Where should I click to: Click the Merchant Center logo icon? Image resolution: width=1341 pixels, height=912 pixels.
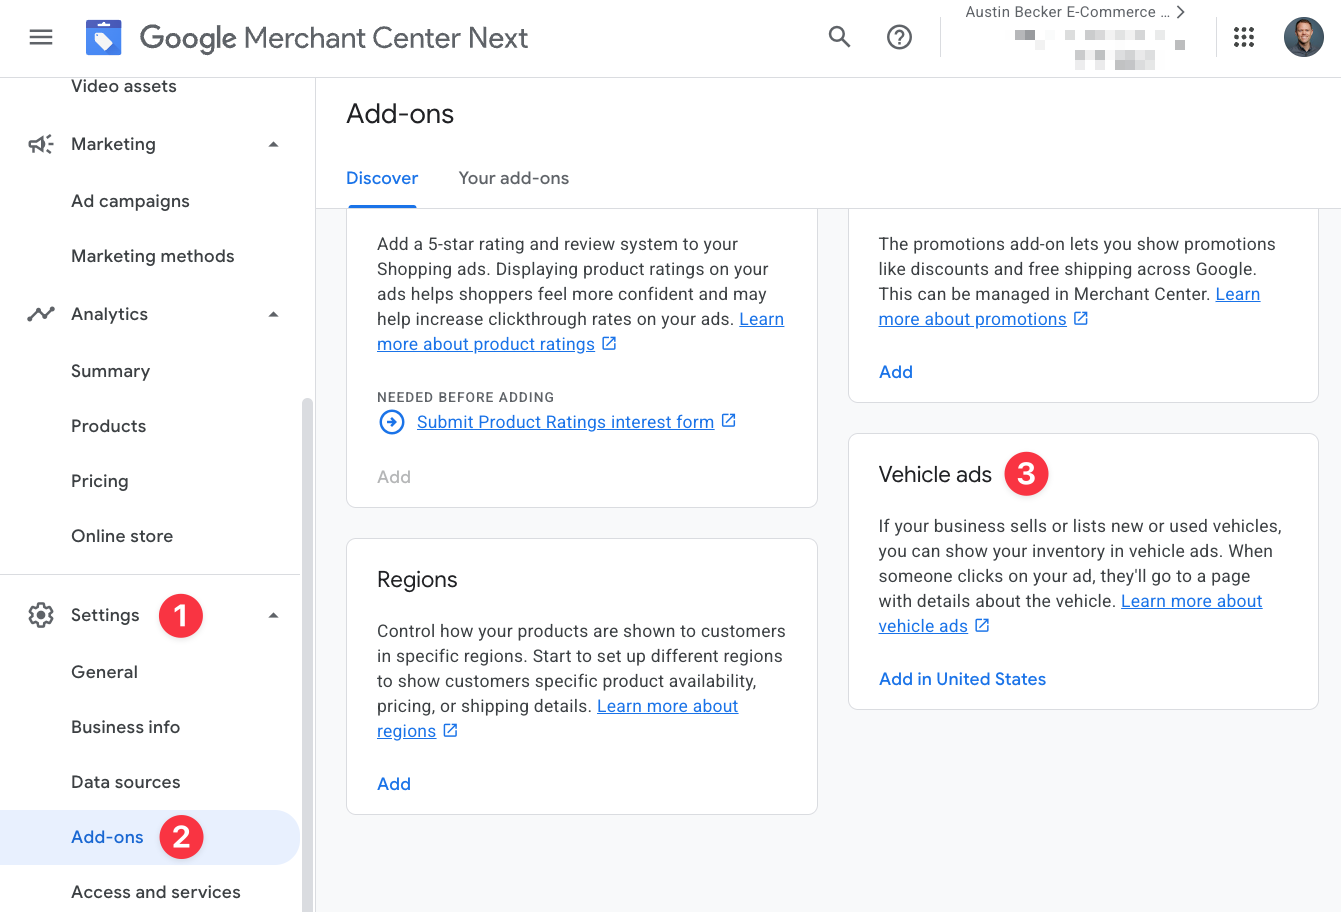point(104,38)
